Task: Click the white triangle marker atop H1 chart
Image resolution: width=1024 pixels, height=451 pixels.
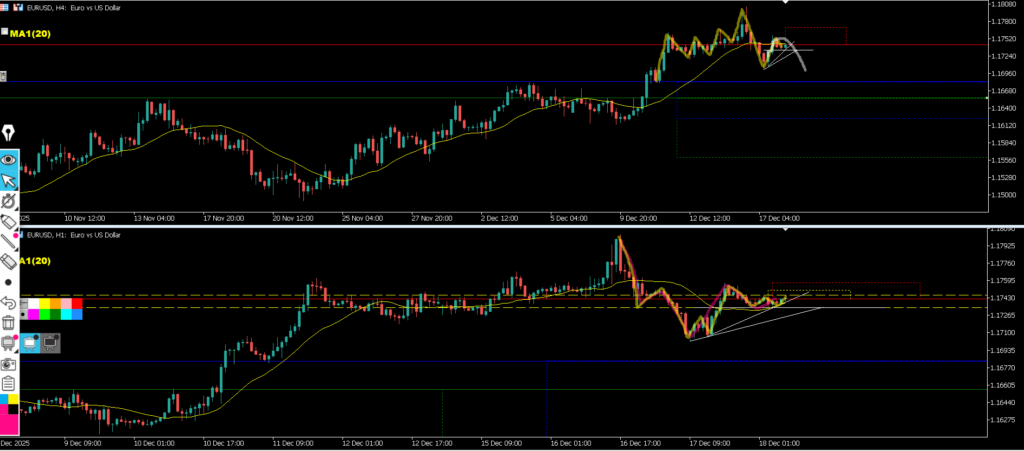Action: tap(786, 228)
